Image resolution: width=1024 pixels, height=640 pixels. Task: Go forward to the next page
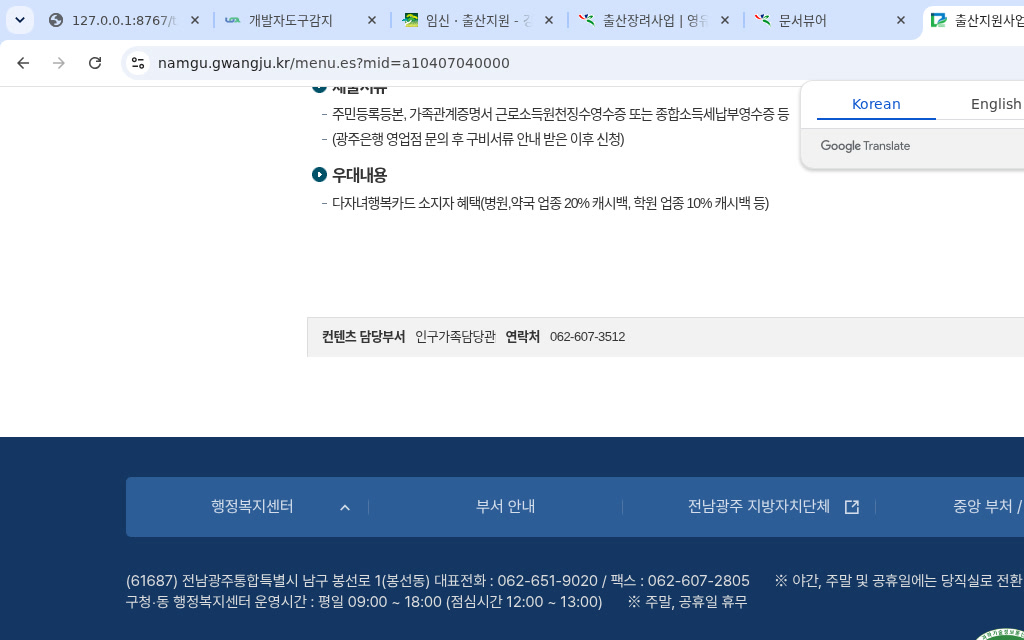(x=59, y=63)
